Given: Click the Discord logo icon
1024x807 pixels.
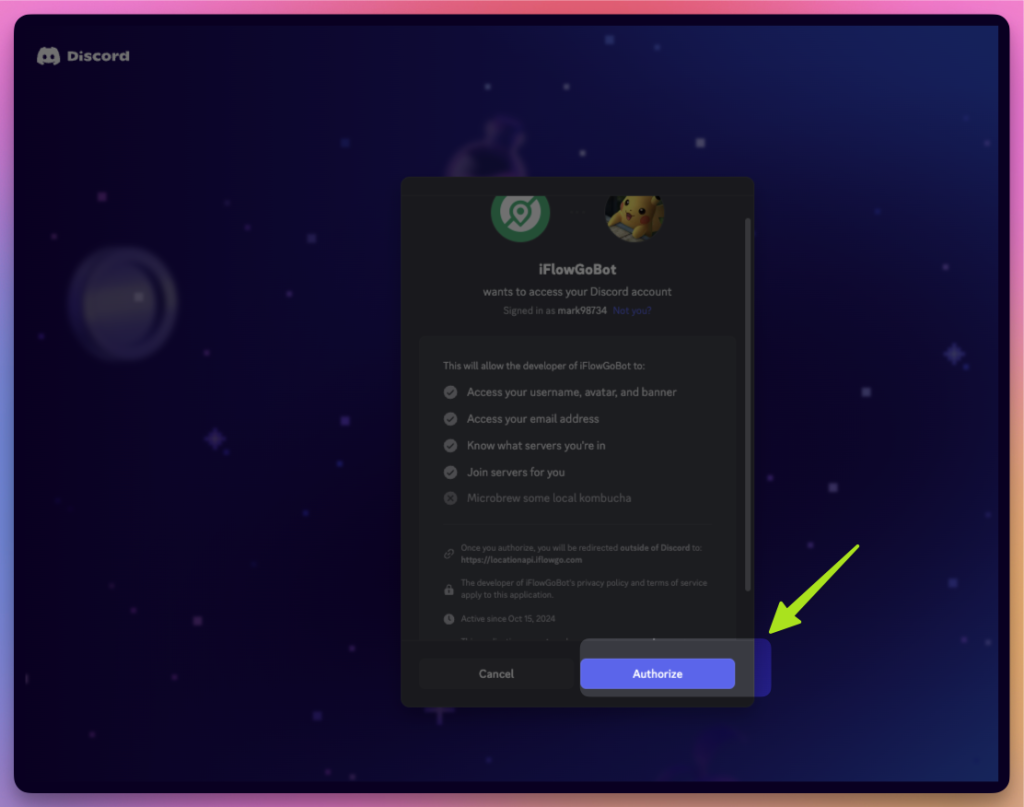Looking at the screenshot, I should [x=48, y=56].
